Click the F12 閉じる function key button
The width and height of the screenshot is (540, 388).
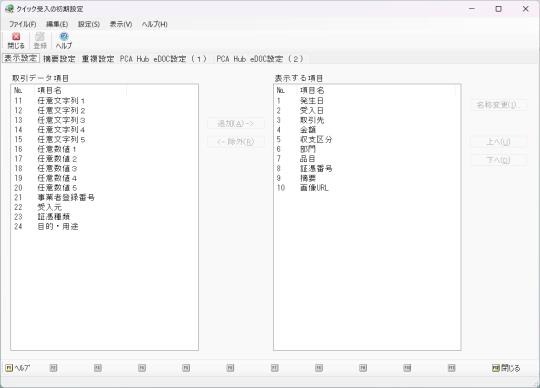[506, 368]
